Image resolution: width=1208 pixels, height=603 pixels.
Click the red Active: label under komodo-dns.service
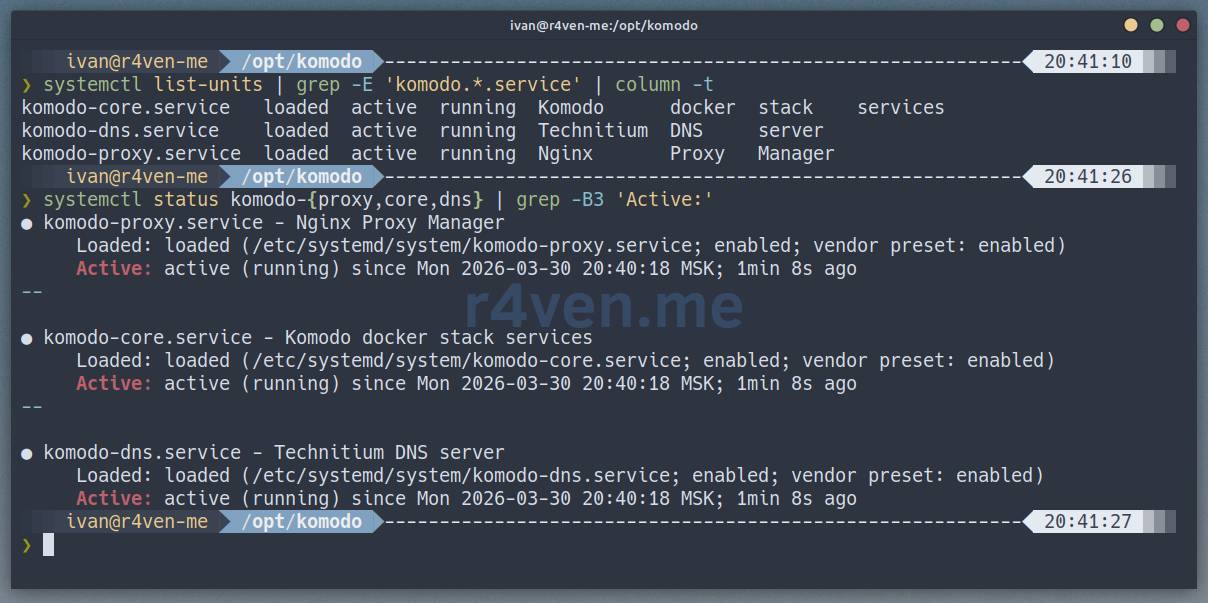[114, 499]
